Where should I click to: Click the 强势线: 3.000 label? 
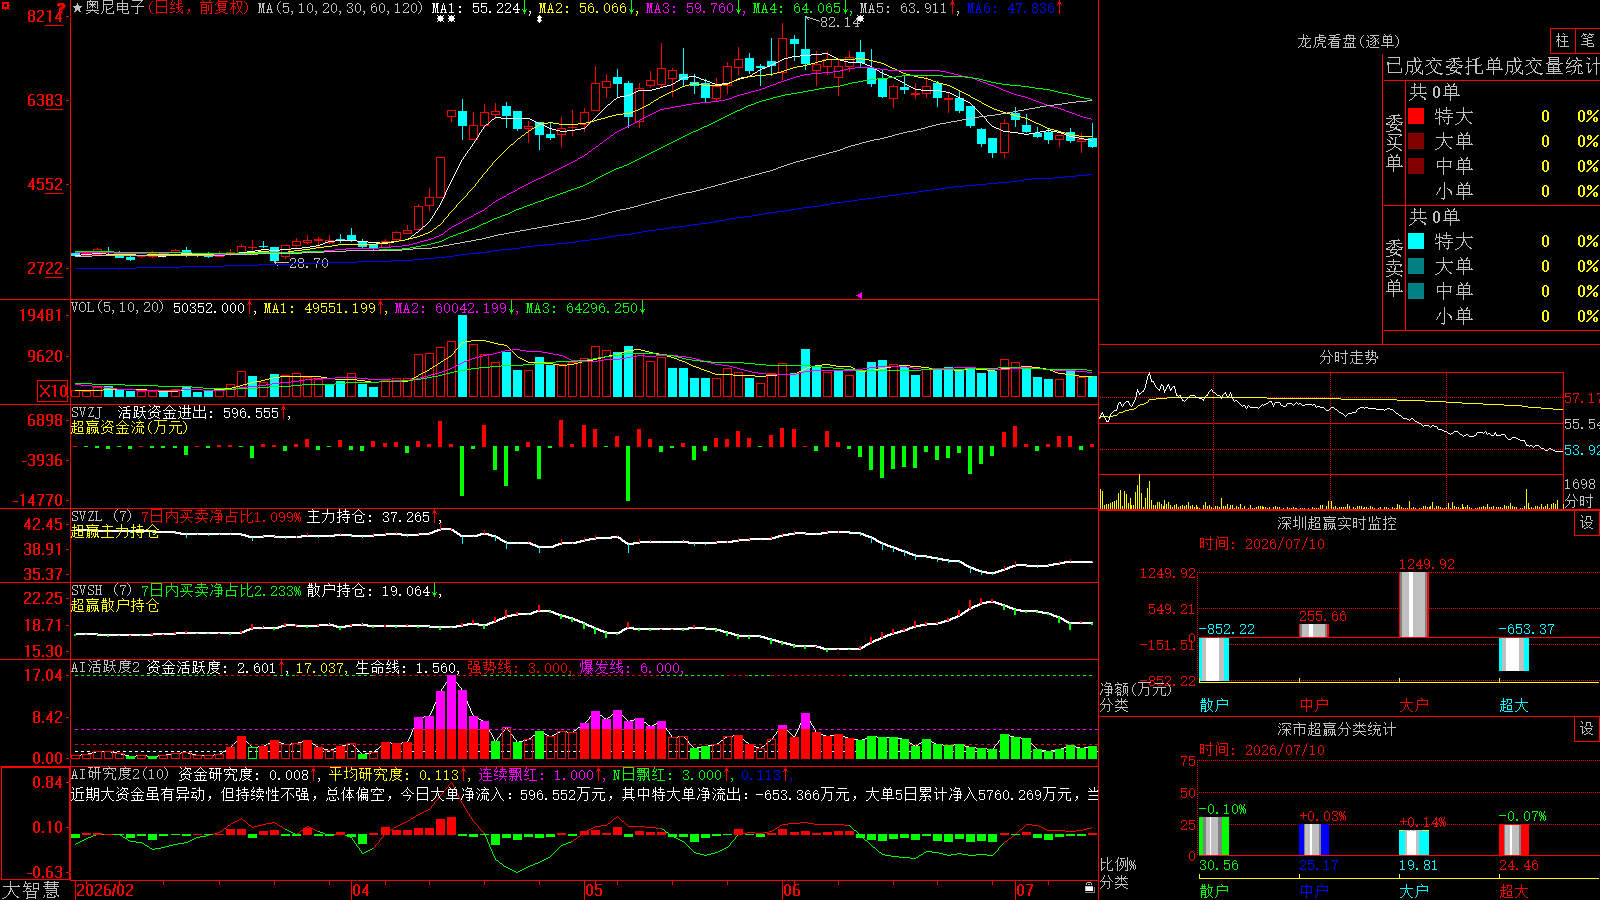[x=519, y=668]
